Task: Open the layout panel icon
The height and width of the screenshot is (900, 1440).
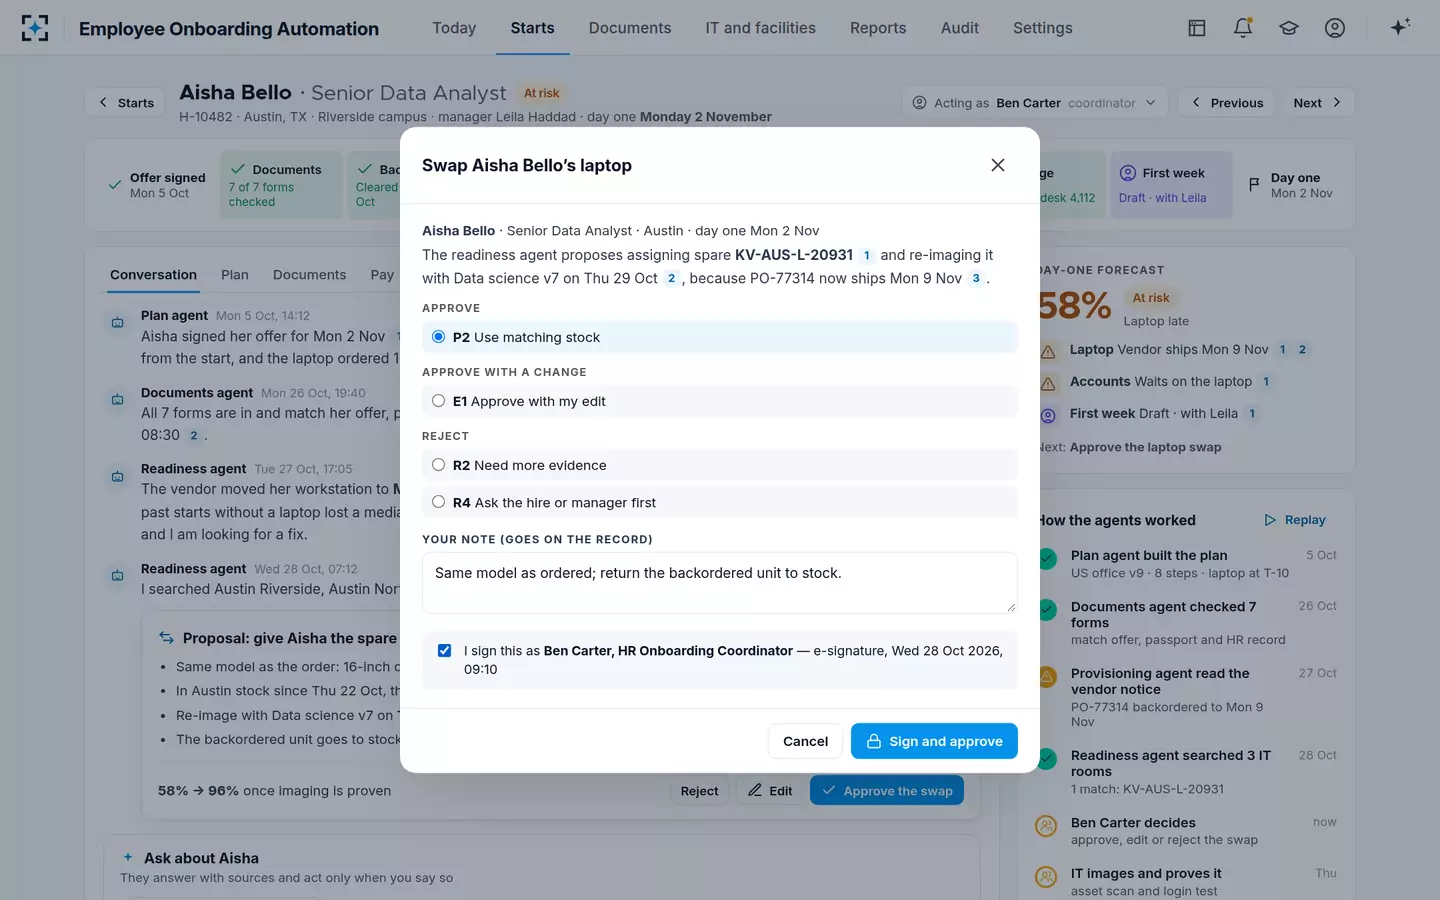Action: click(1197, 28)
